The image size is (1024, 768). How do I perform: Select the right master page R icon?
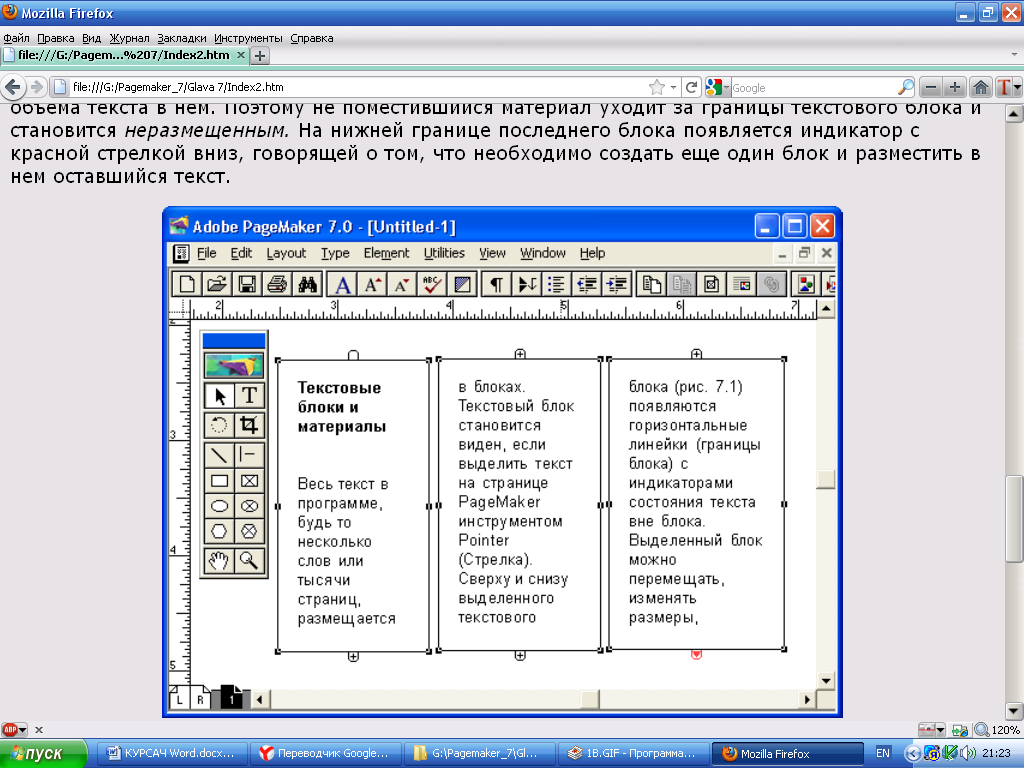coord(200,698)
